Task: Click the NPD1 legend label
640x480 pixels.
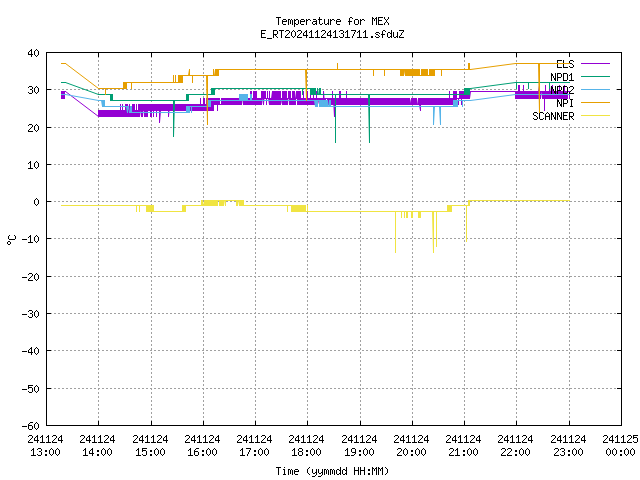Action: [x=562, y=77]
